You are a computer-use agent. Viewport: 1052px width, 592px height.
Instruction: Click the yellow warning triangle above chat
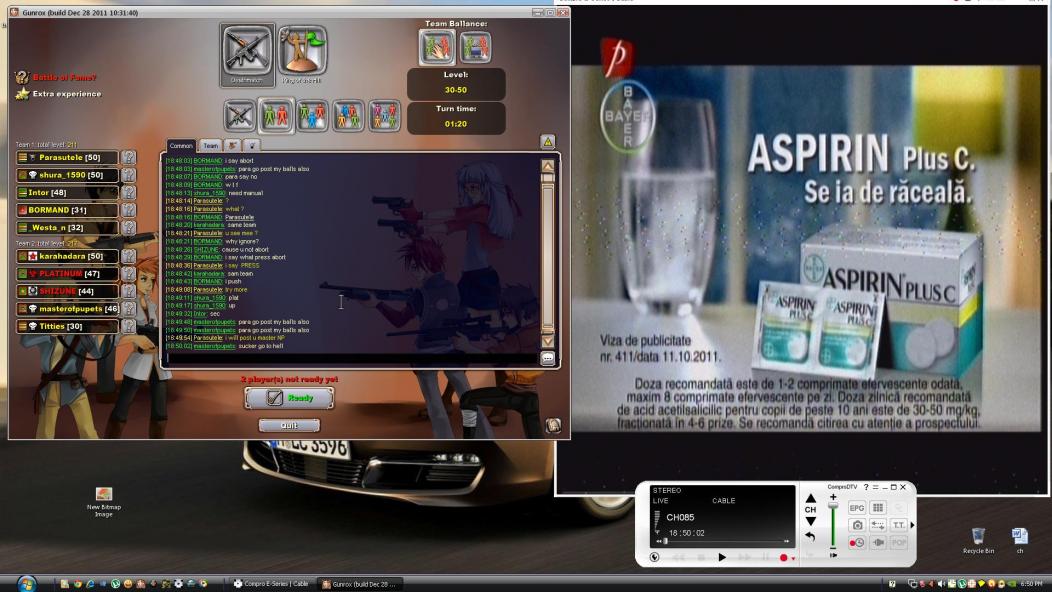point(547,142)
